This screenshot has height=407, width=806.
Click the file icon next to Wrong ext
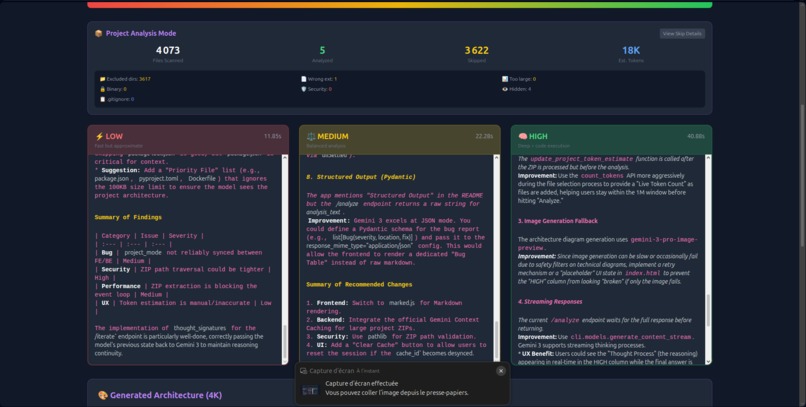[x=303, y=79]
